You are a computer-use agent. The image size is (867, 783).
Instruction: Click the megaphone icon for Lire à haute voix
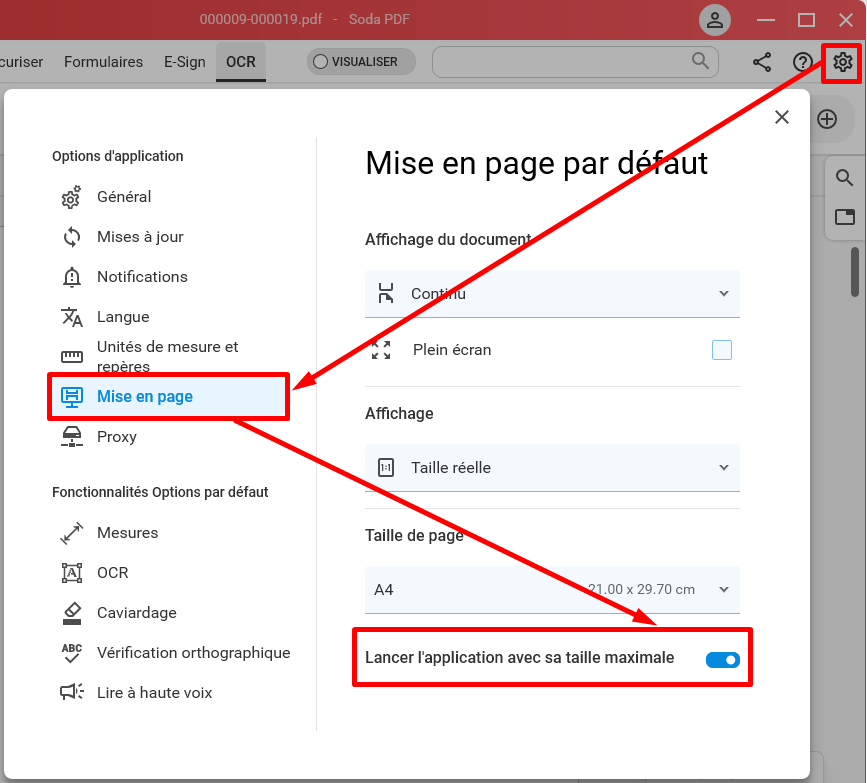(x=71, y=693)
